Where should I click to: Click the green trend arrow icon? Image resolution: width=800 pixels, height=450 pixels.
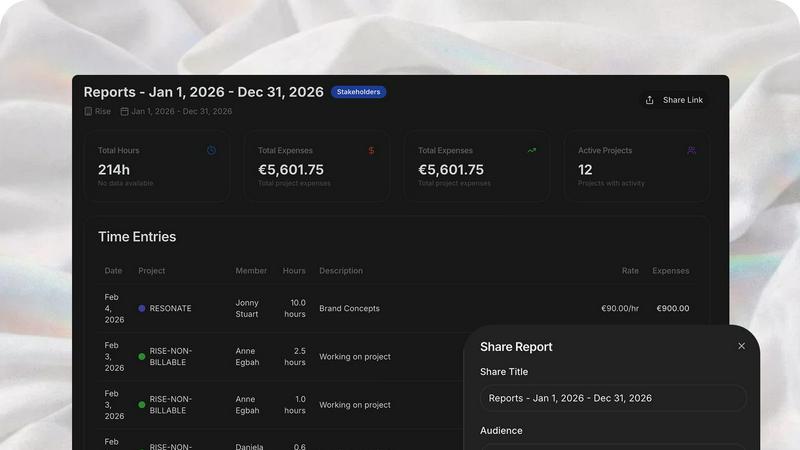(532, 151)
